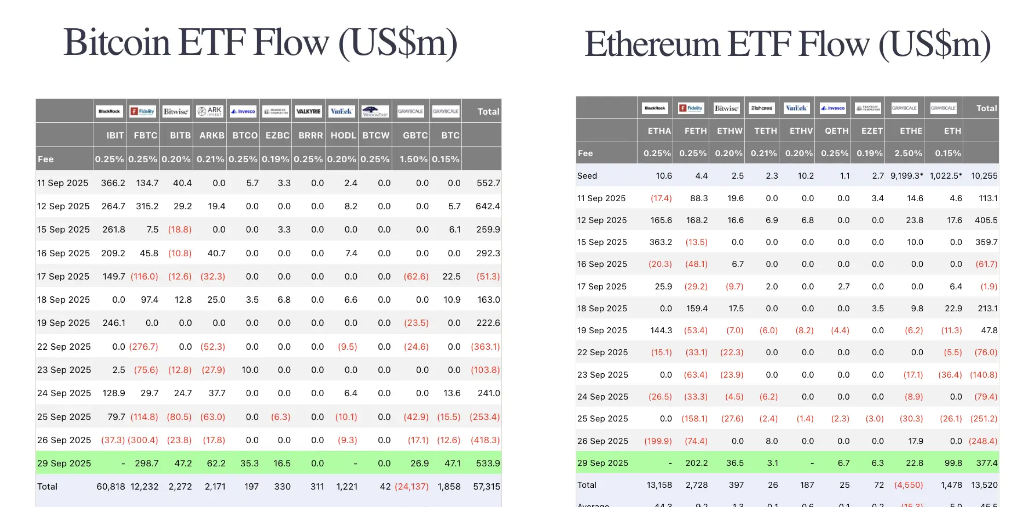The height and width of the screenshot is (518, 1016).
Task: Click the Invesco logo above BTCO
Action: click(243, 111)
